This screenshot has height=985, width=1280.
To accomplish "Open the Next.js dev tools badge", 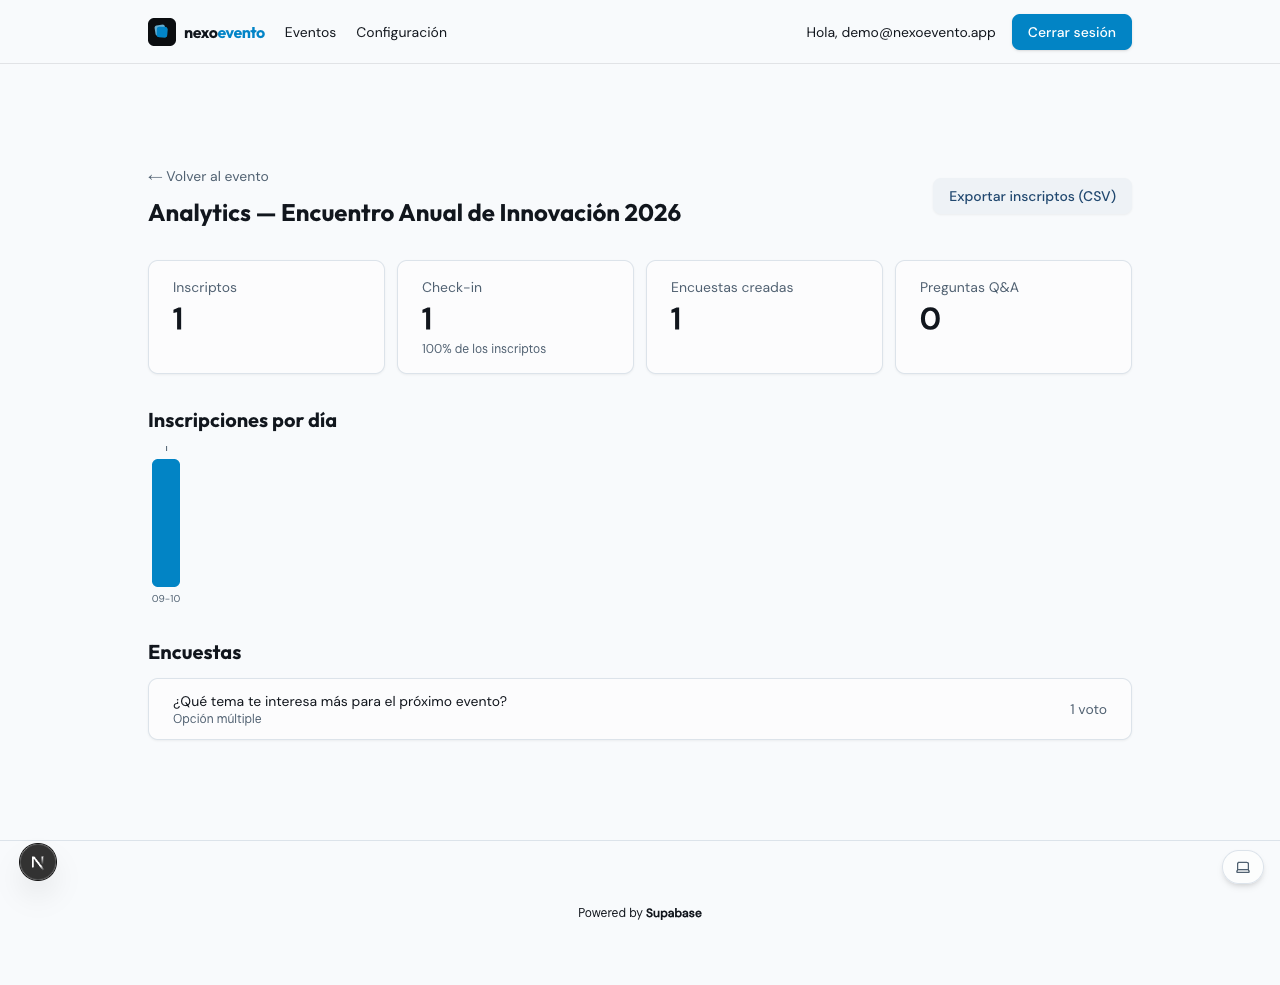I will click(x=38, y=862).
